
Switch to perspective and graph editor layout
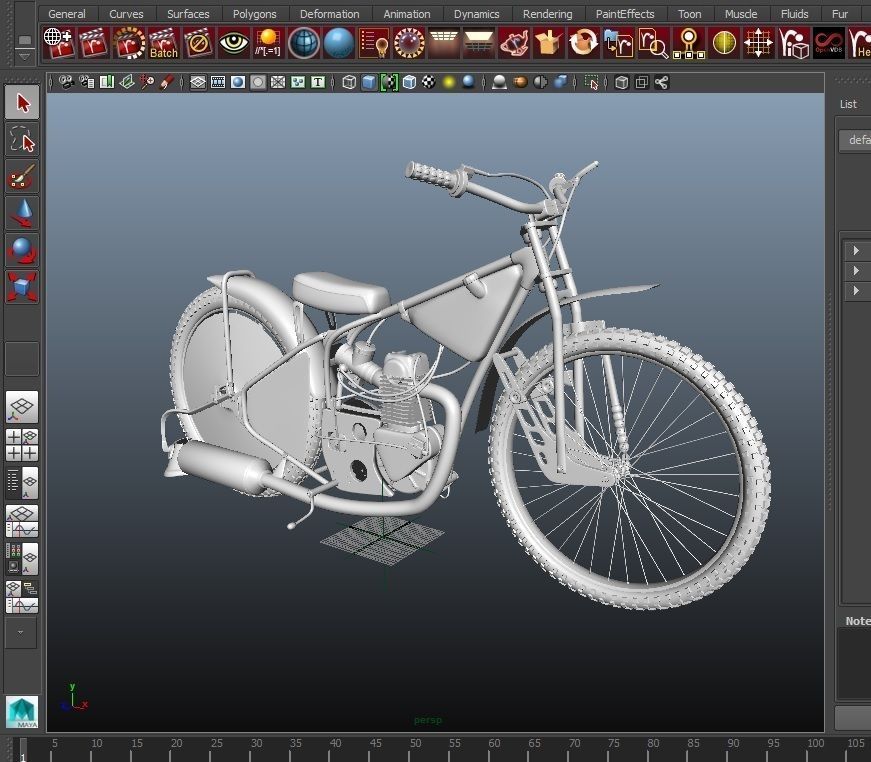(x=22, y=520)
